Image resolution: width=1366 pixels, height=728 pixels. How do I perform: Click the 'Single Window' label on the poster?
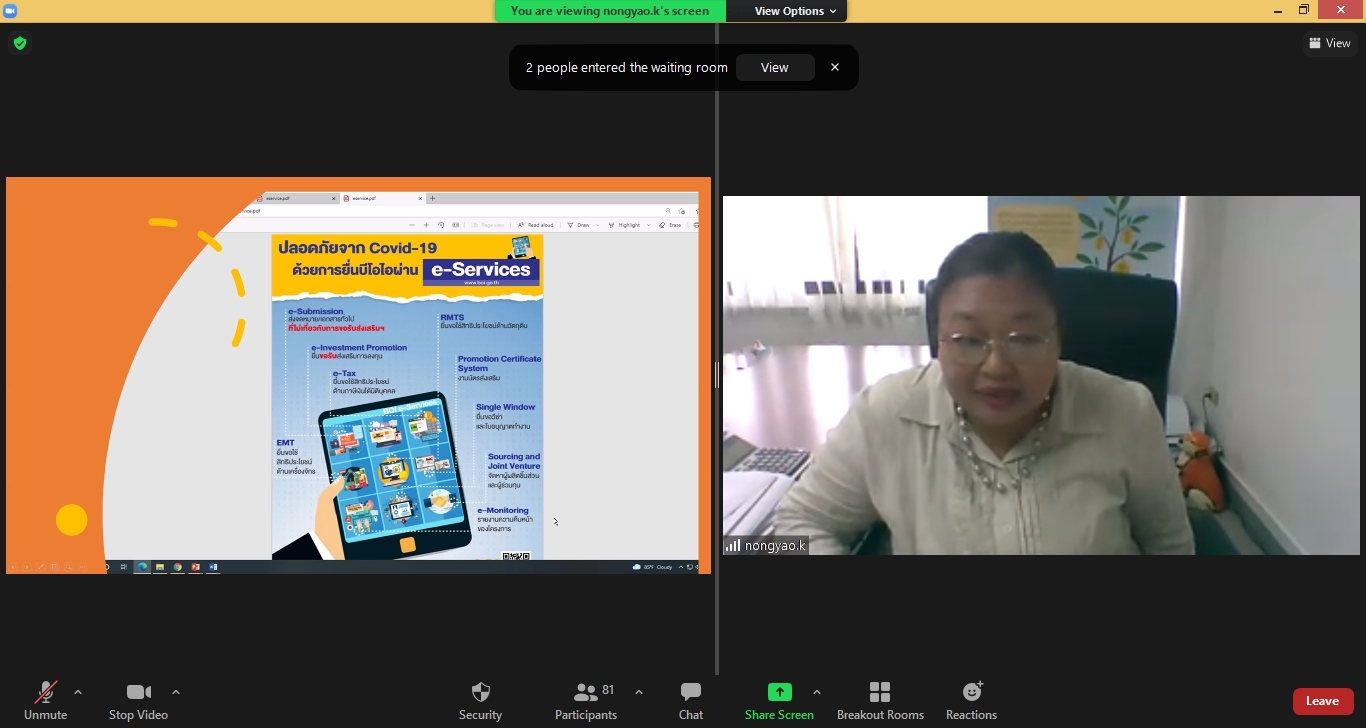(x=505, y=407)
